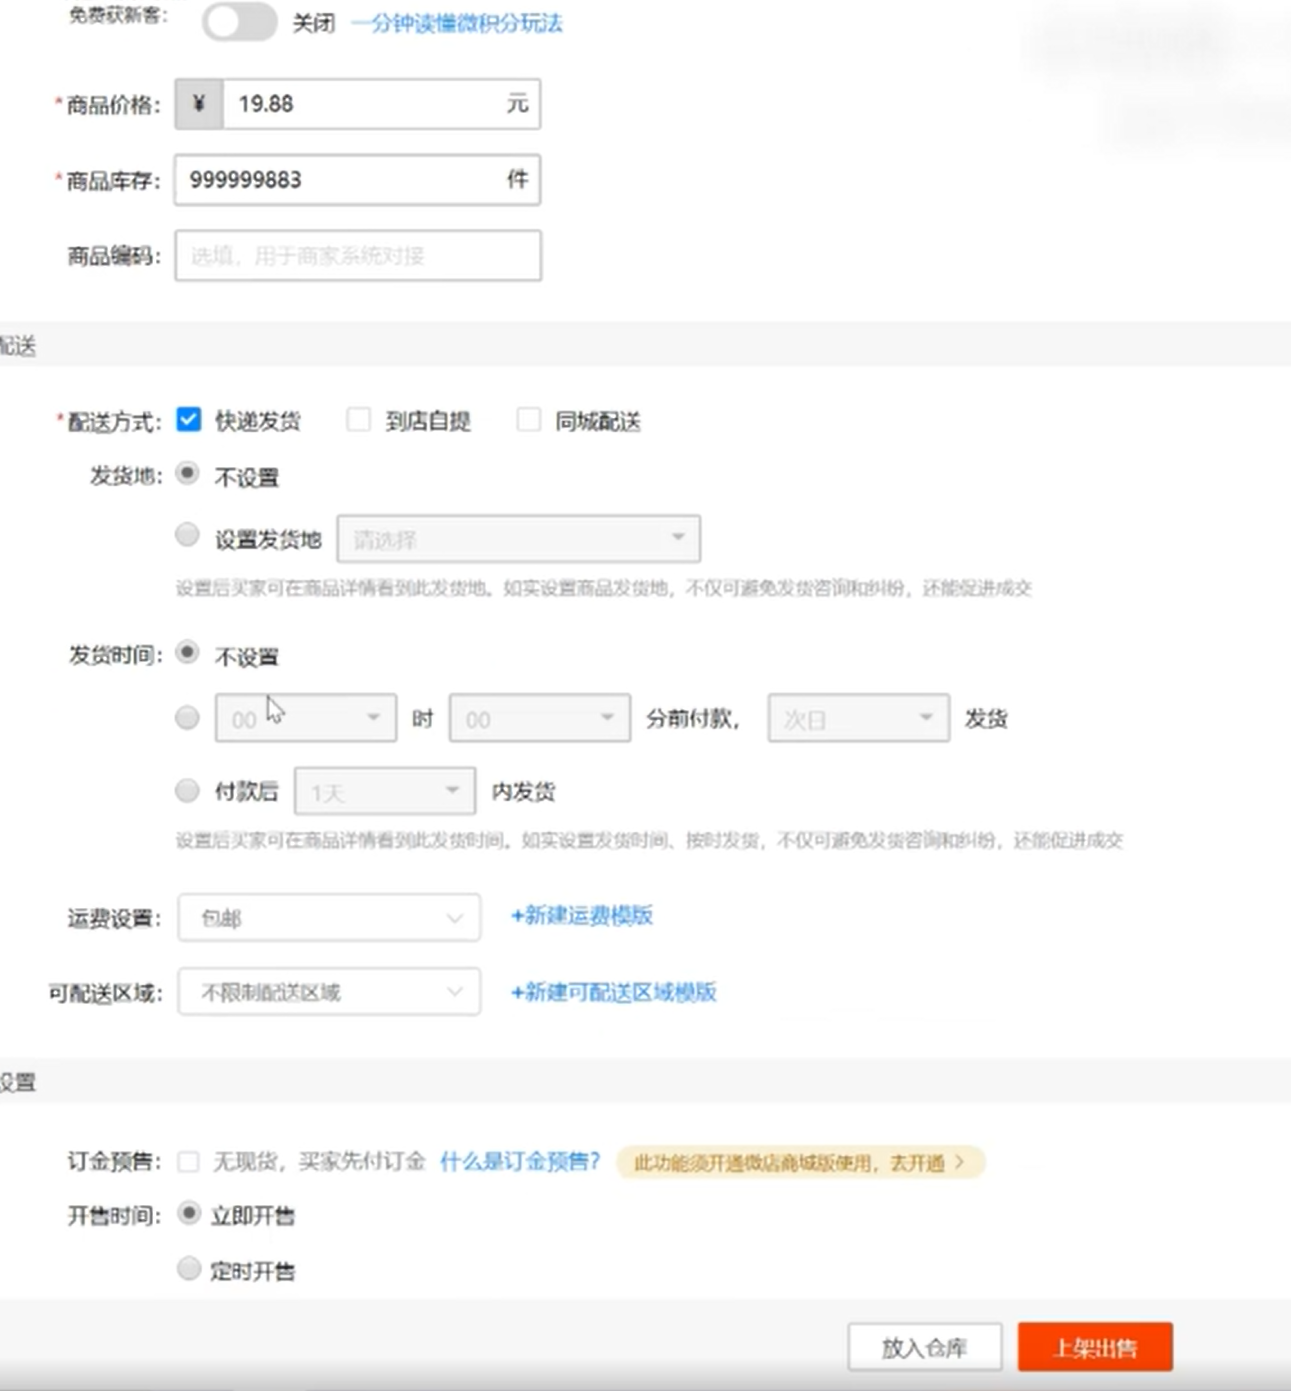Select the 时/分前付款 radio option
Screen dimensions: 1291x1391
click(187, 717)
